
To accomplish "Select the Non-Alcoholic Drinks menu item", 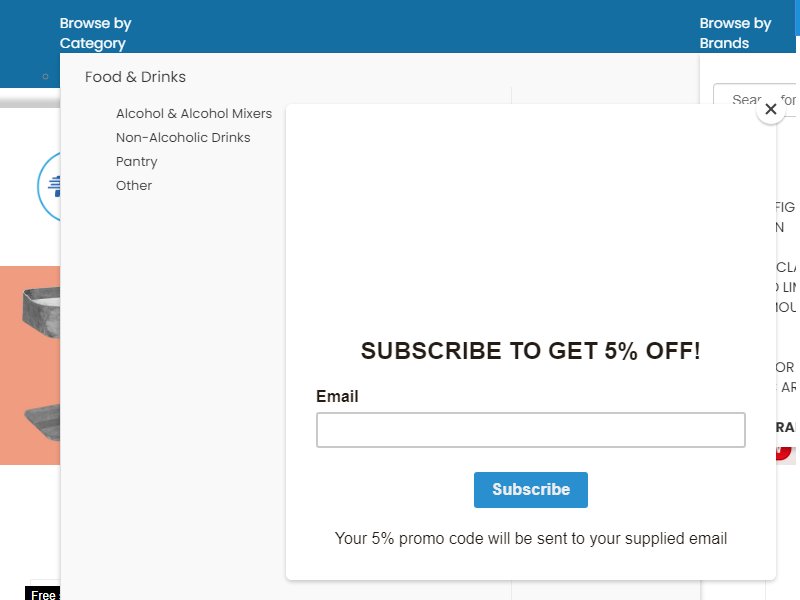I will point(183,137).
